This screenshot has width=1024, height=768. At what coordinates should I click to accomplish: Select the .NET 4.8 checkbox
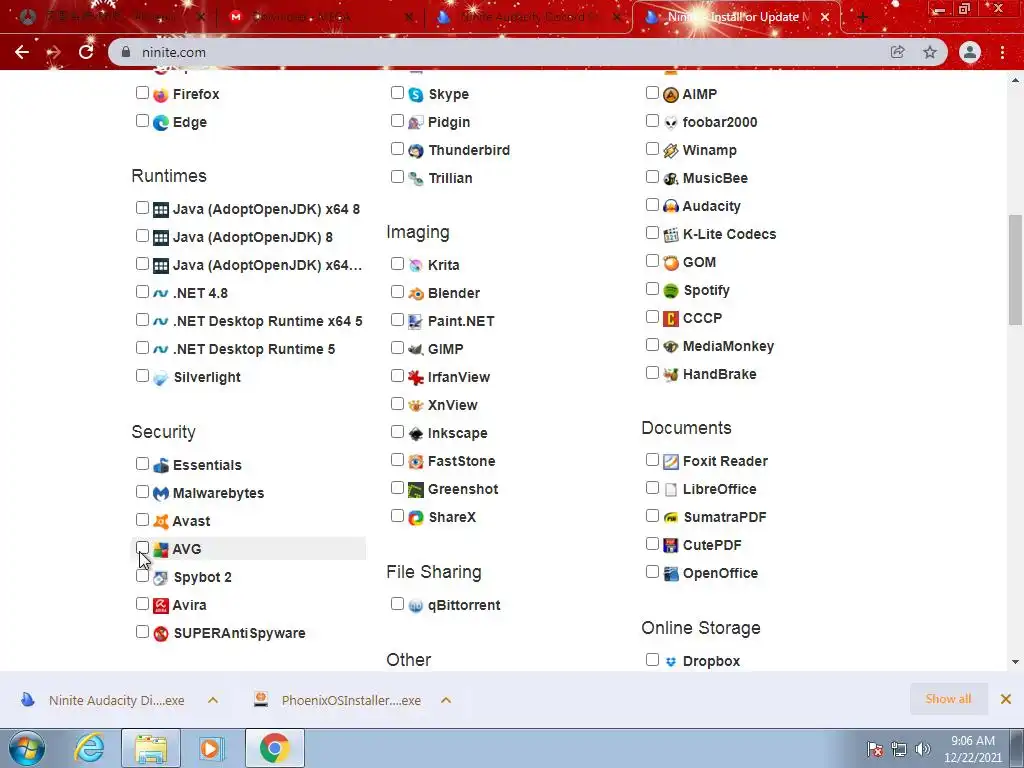click(x=142, y=292)
